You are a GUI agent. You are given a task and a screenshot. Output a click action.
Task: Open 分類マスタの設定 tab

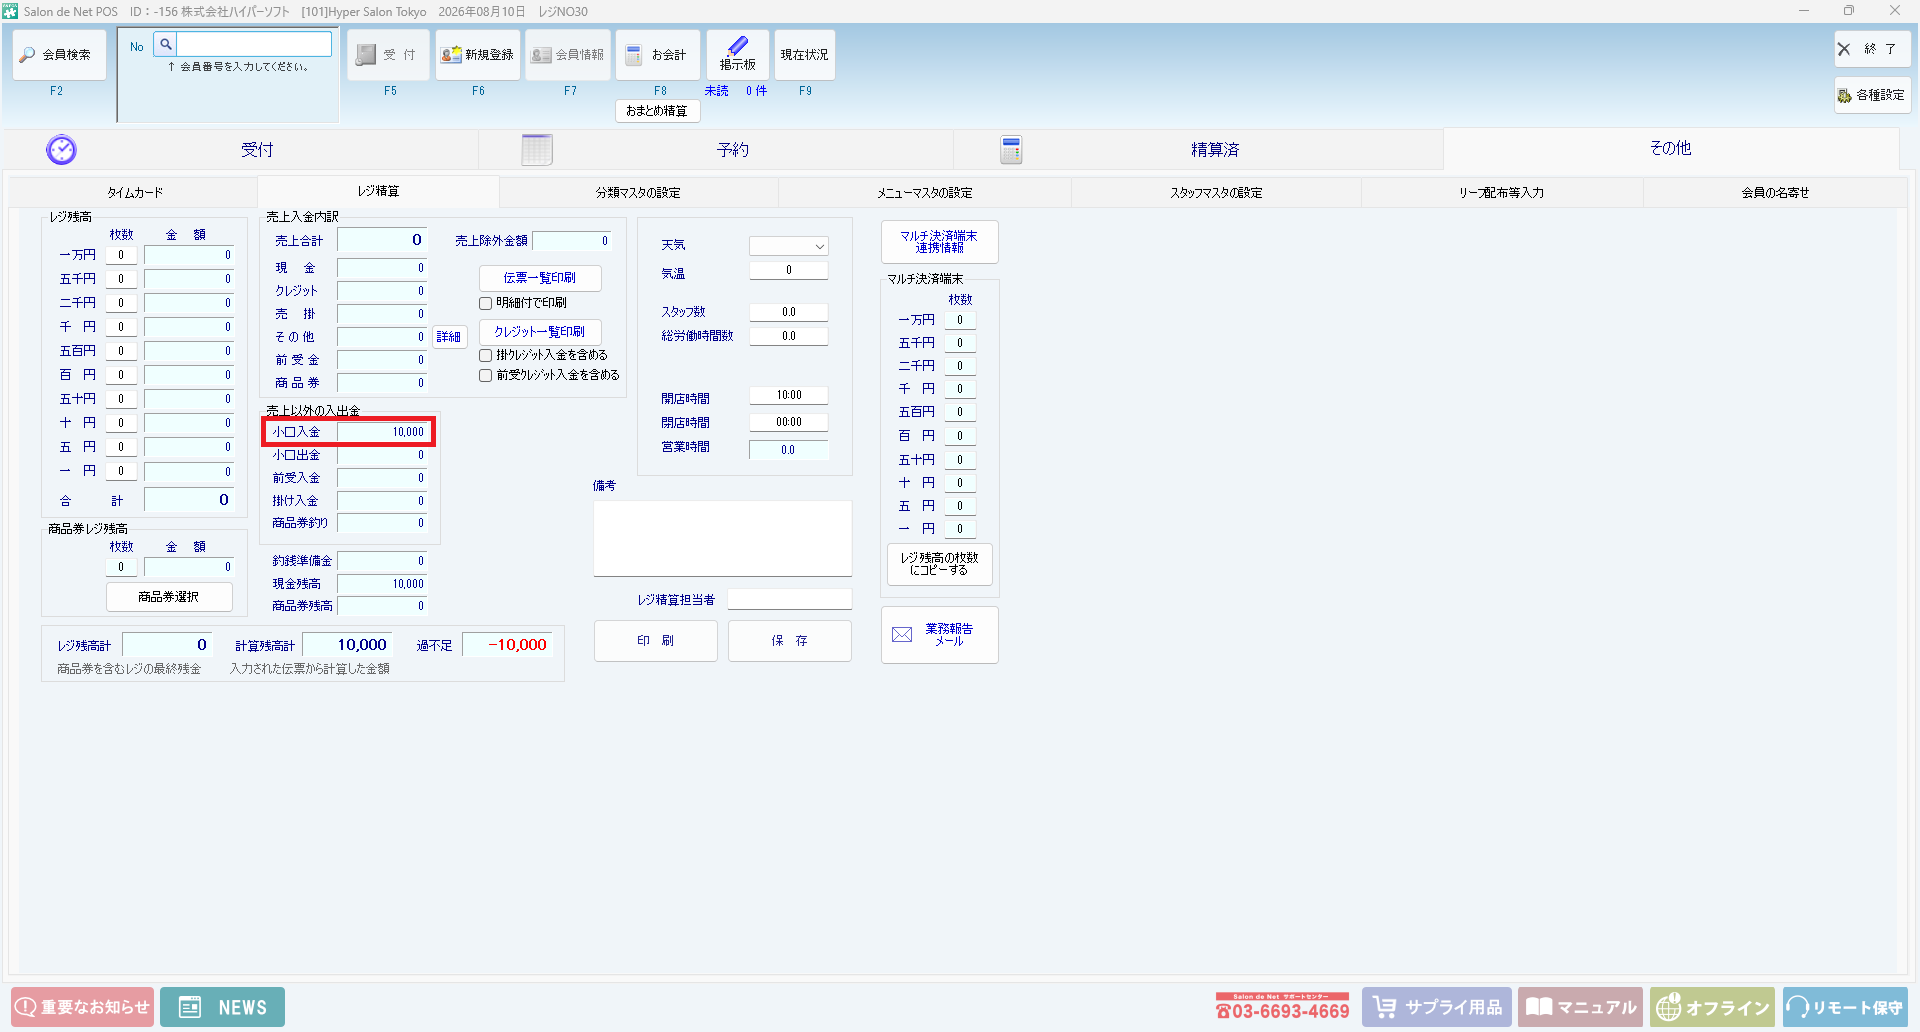[638, 193]
